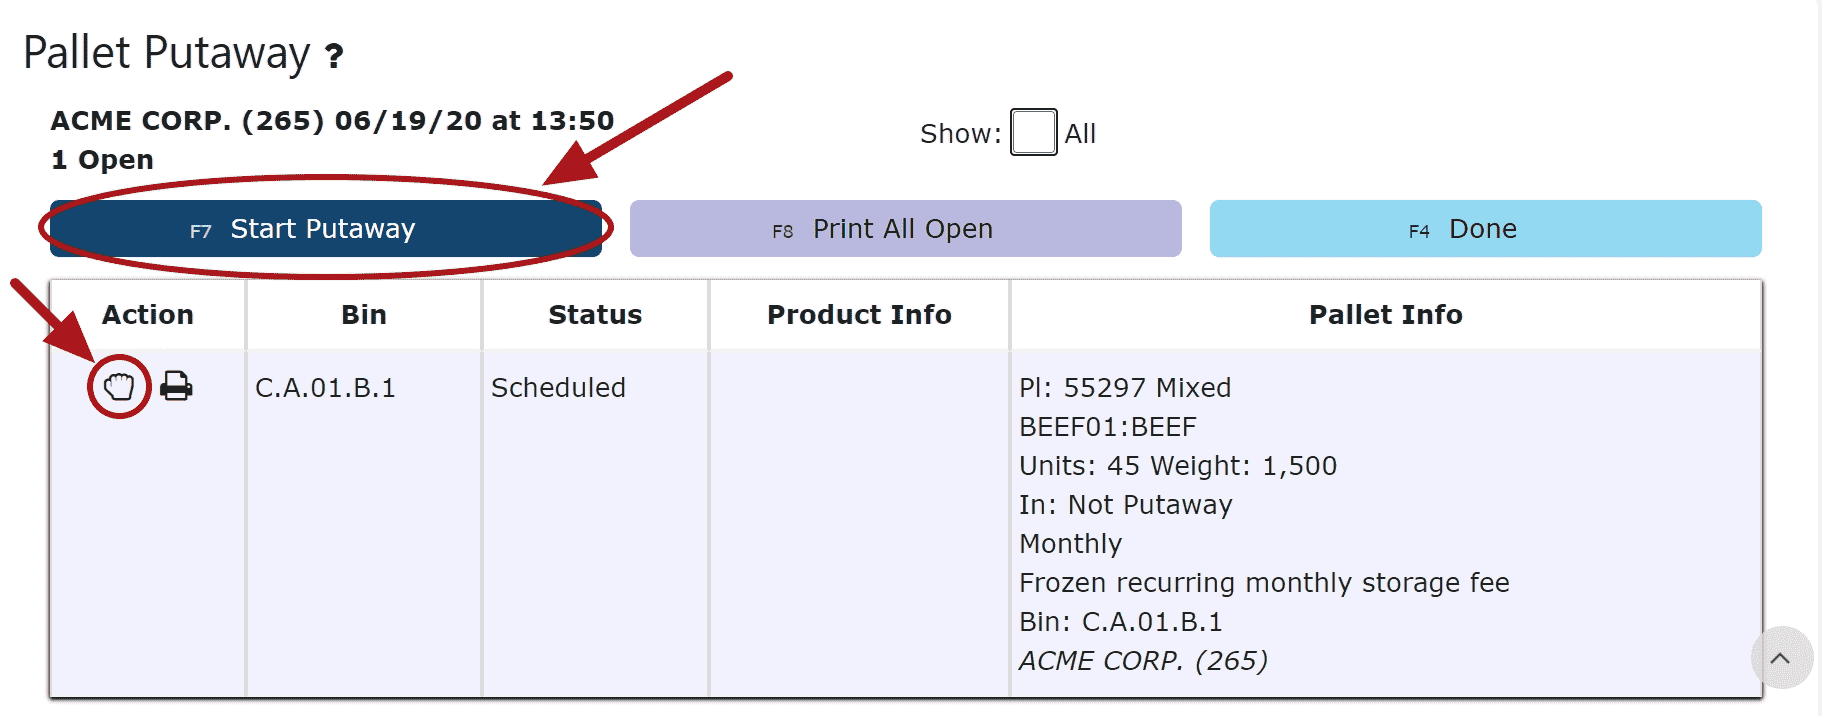Select the Status column header

pos(595,315)
